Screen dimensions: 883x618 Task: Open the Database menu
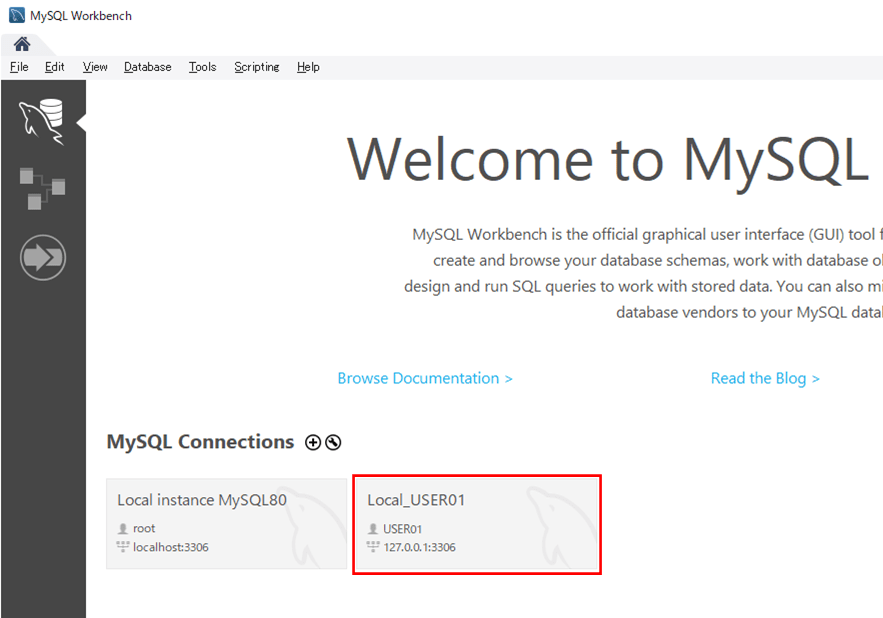(147, 67)
